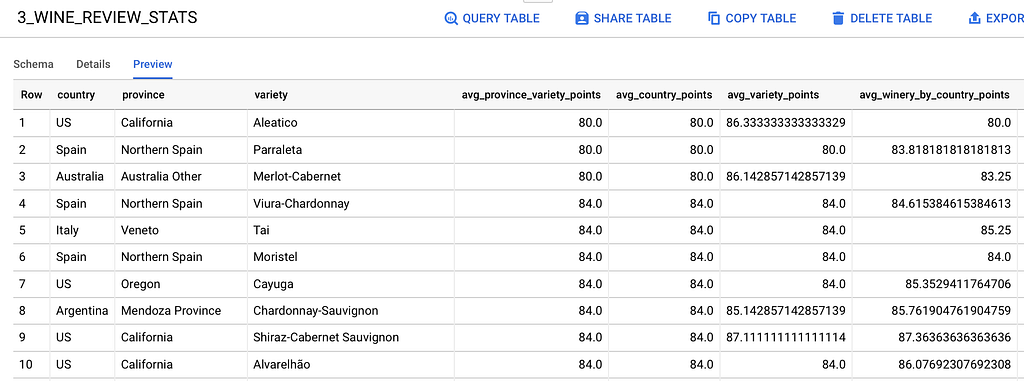Click the Australia country cell
This screenshot has width=1024, height=381.
click(80, 176)
